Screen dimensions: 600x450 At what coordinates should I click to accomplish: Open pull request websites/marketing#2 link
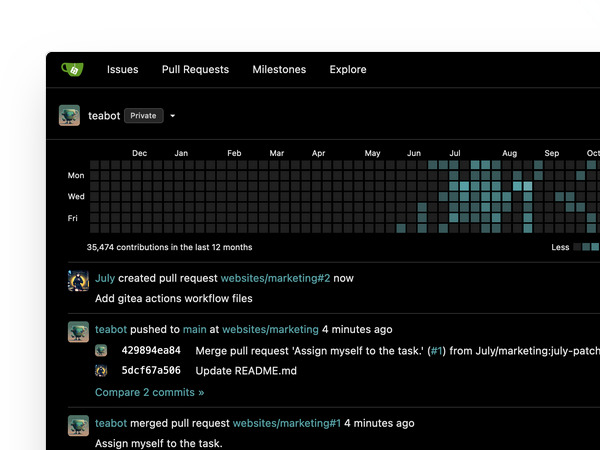275,279
